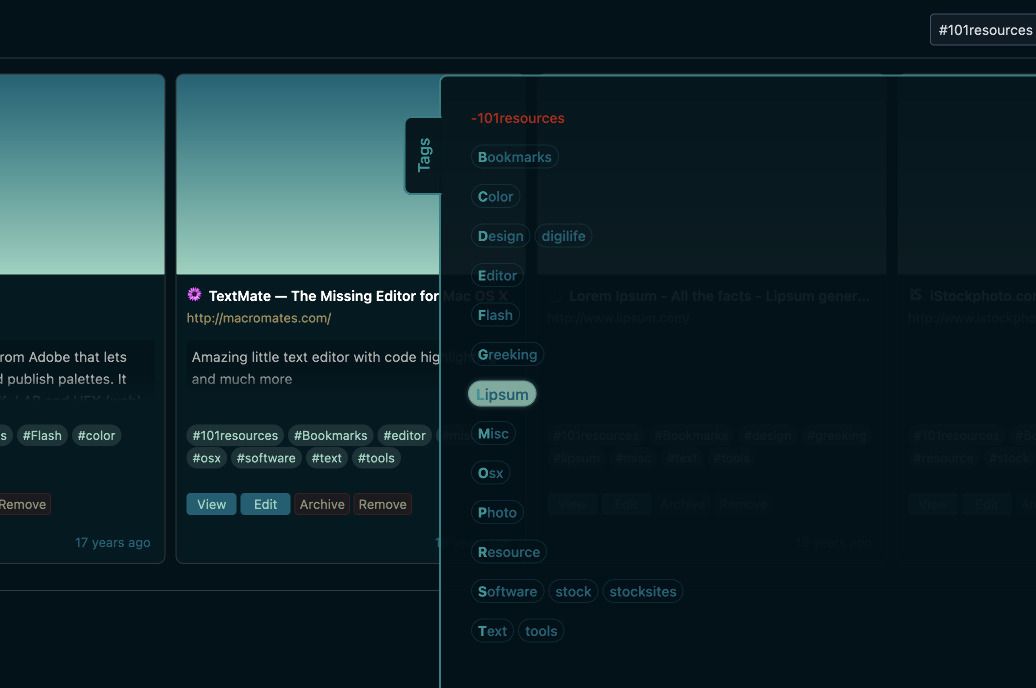Remove the -101resources tag filter
1036x688 pixels.
coord(518,118)
